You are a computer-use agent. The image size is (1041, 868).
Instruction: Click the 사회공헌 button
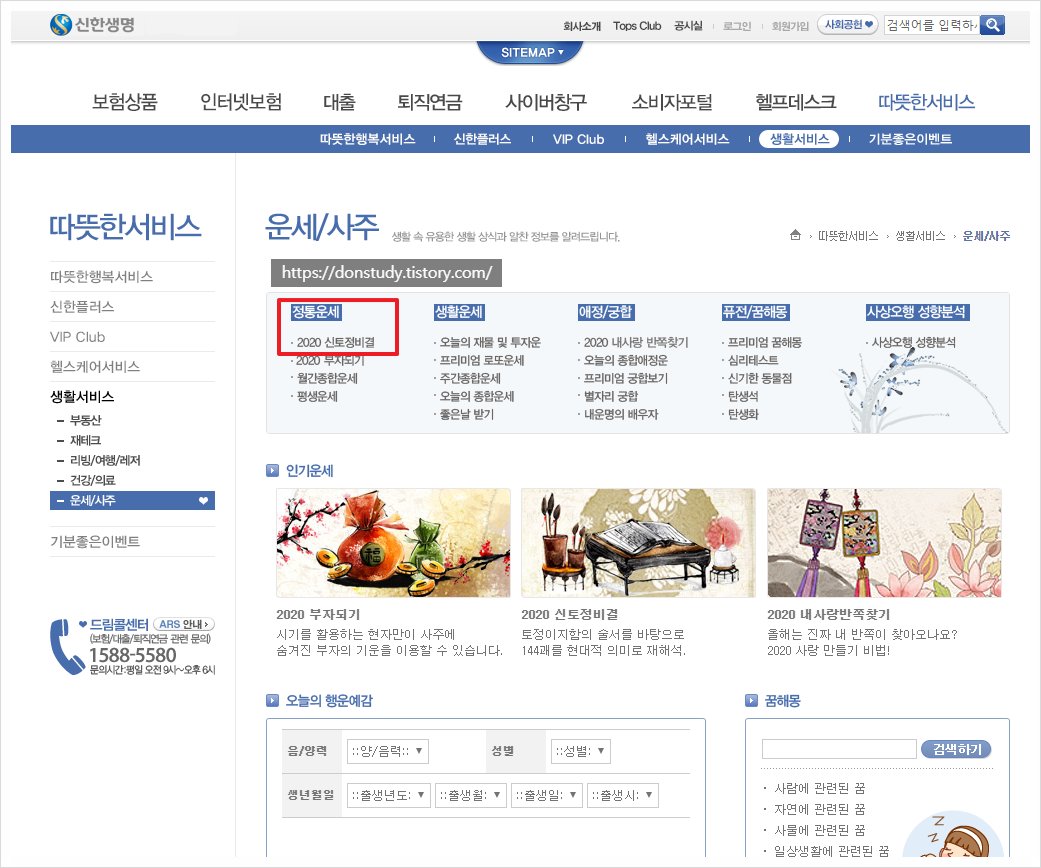click(848, 25)
